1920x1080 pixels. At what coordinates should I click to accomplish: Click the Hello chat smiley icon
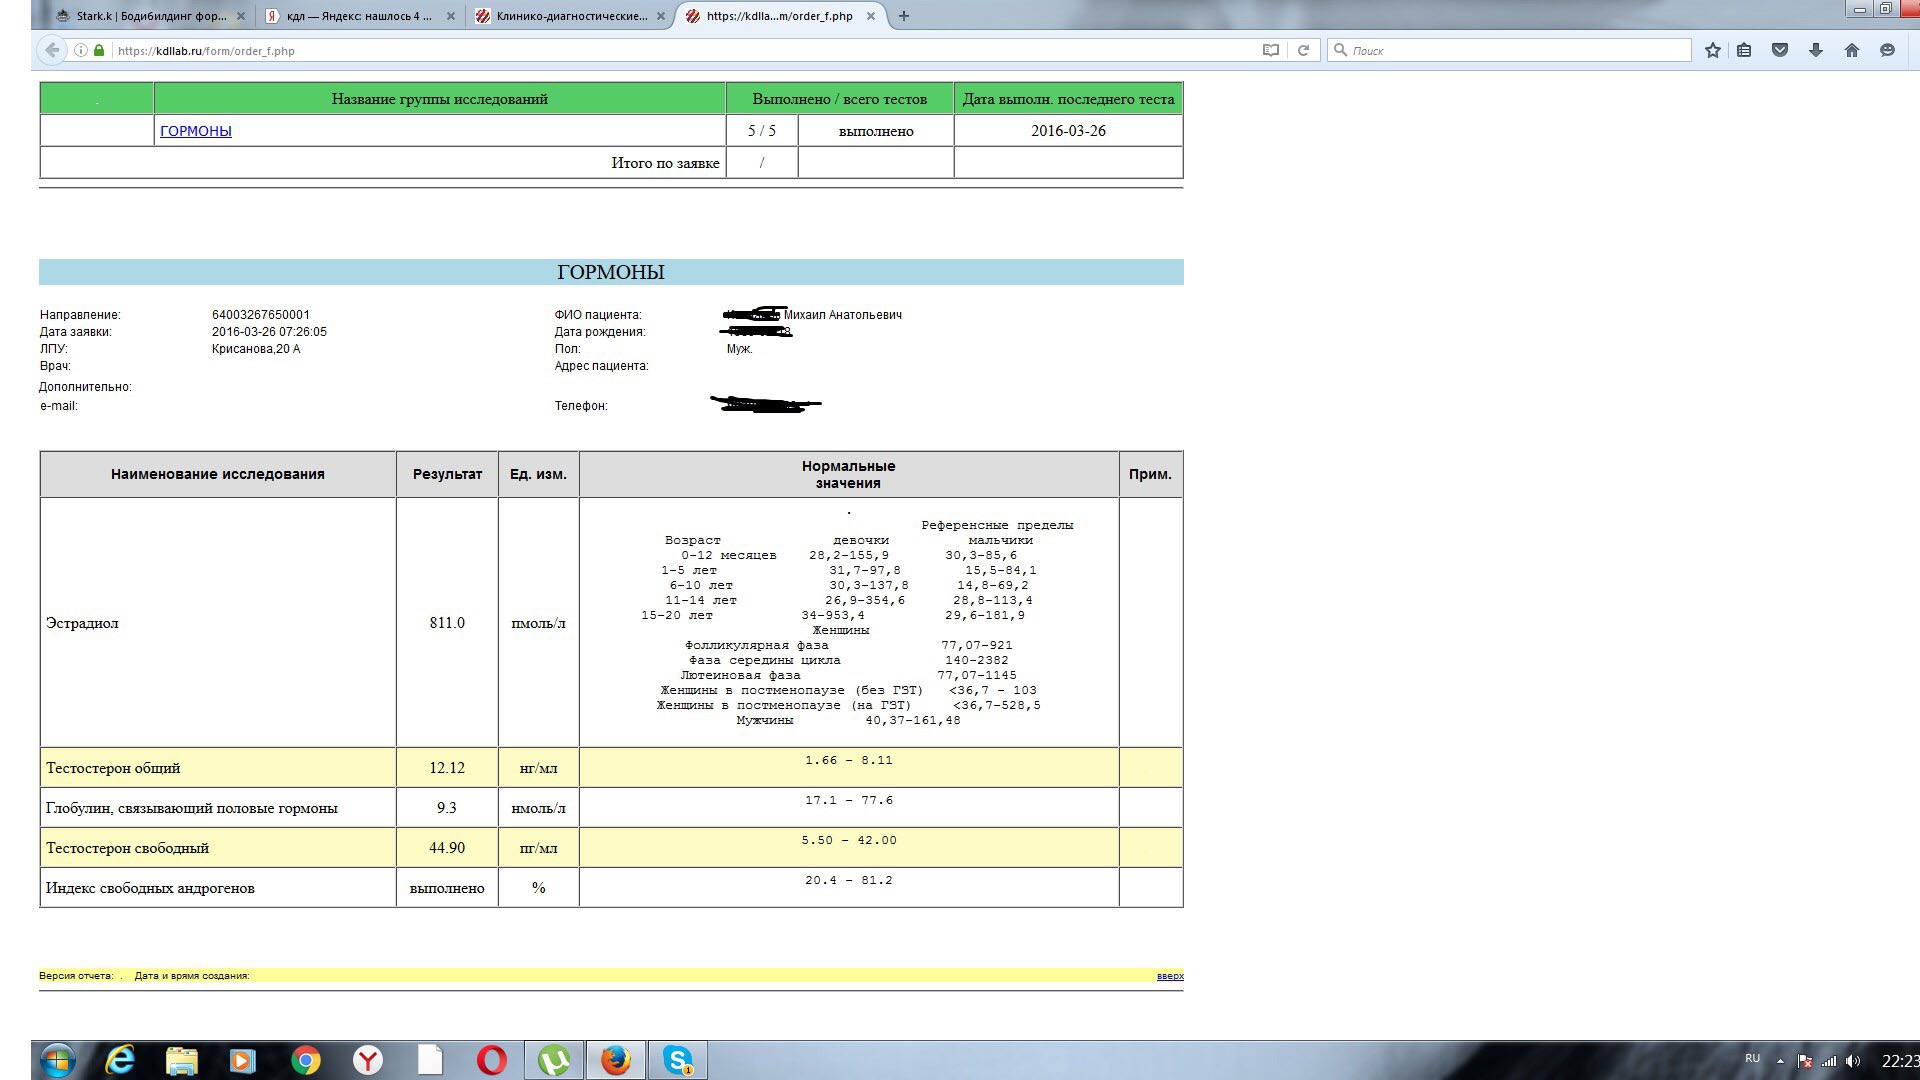pos(1888,50)
